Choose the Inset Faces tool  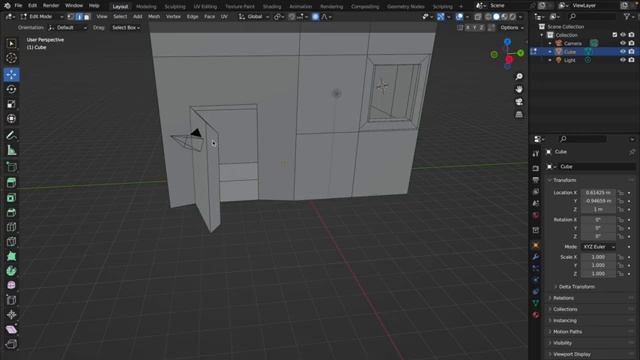11,198
